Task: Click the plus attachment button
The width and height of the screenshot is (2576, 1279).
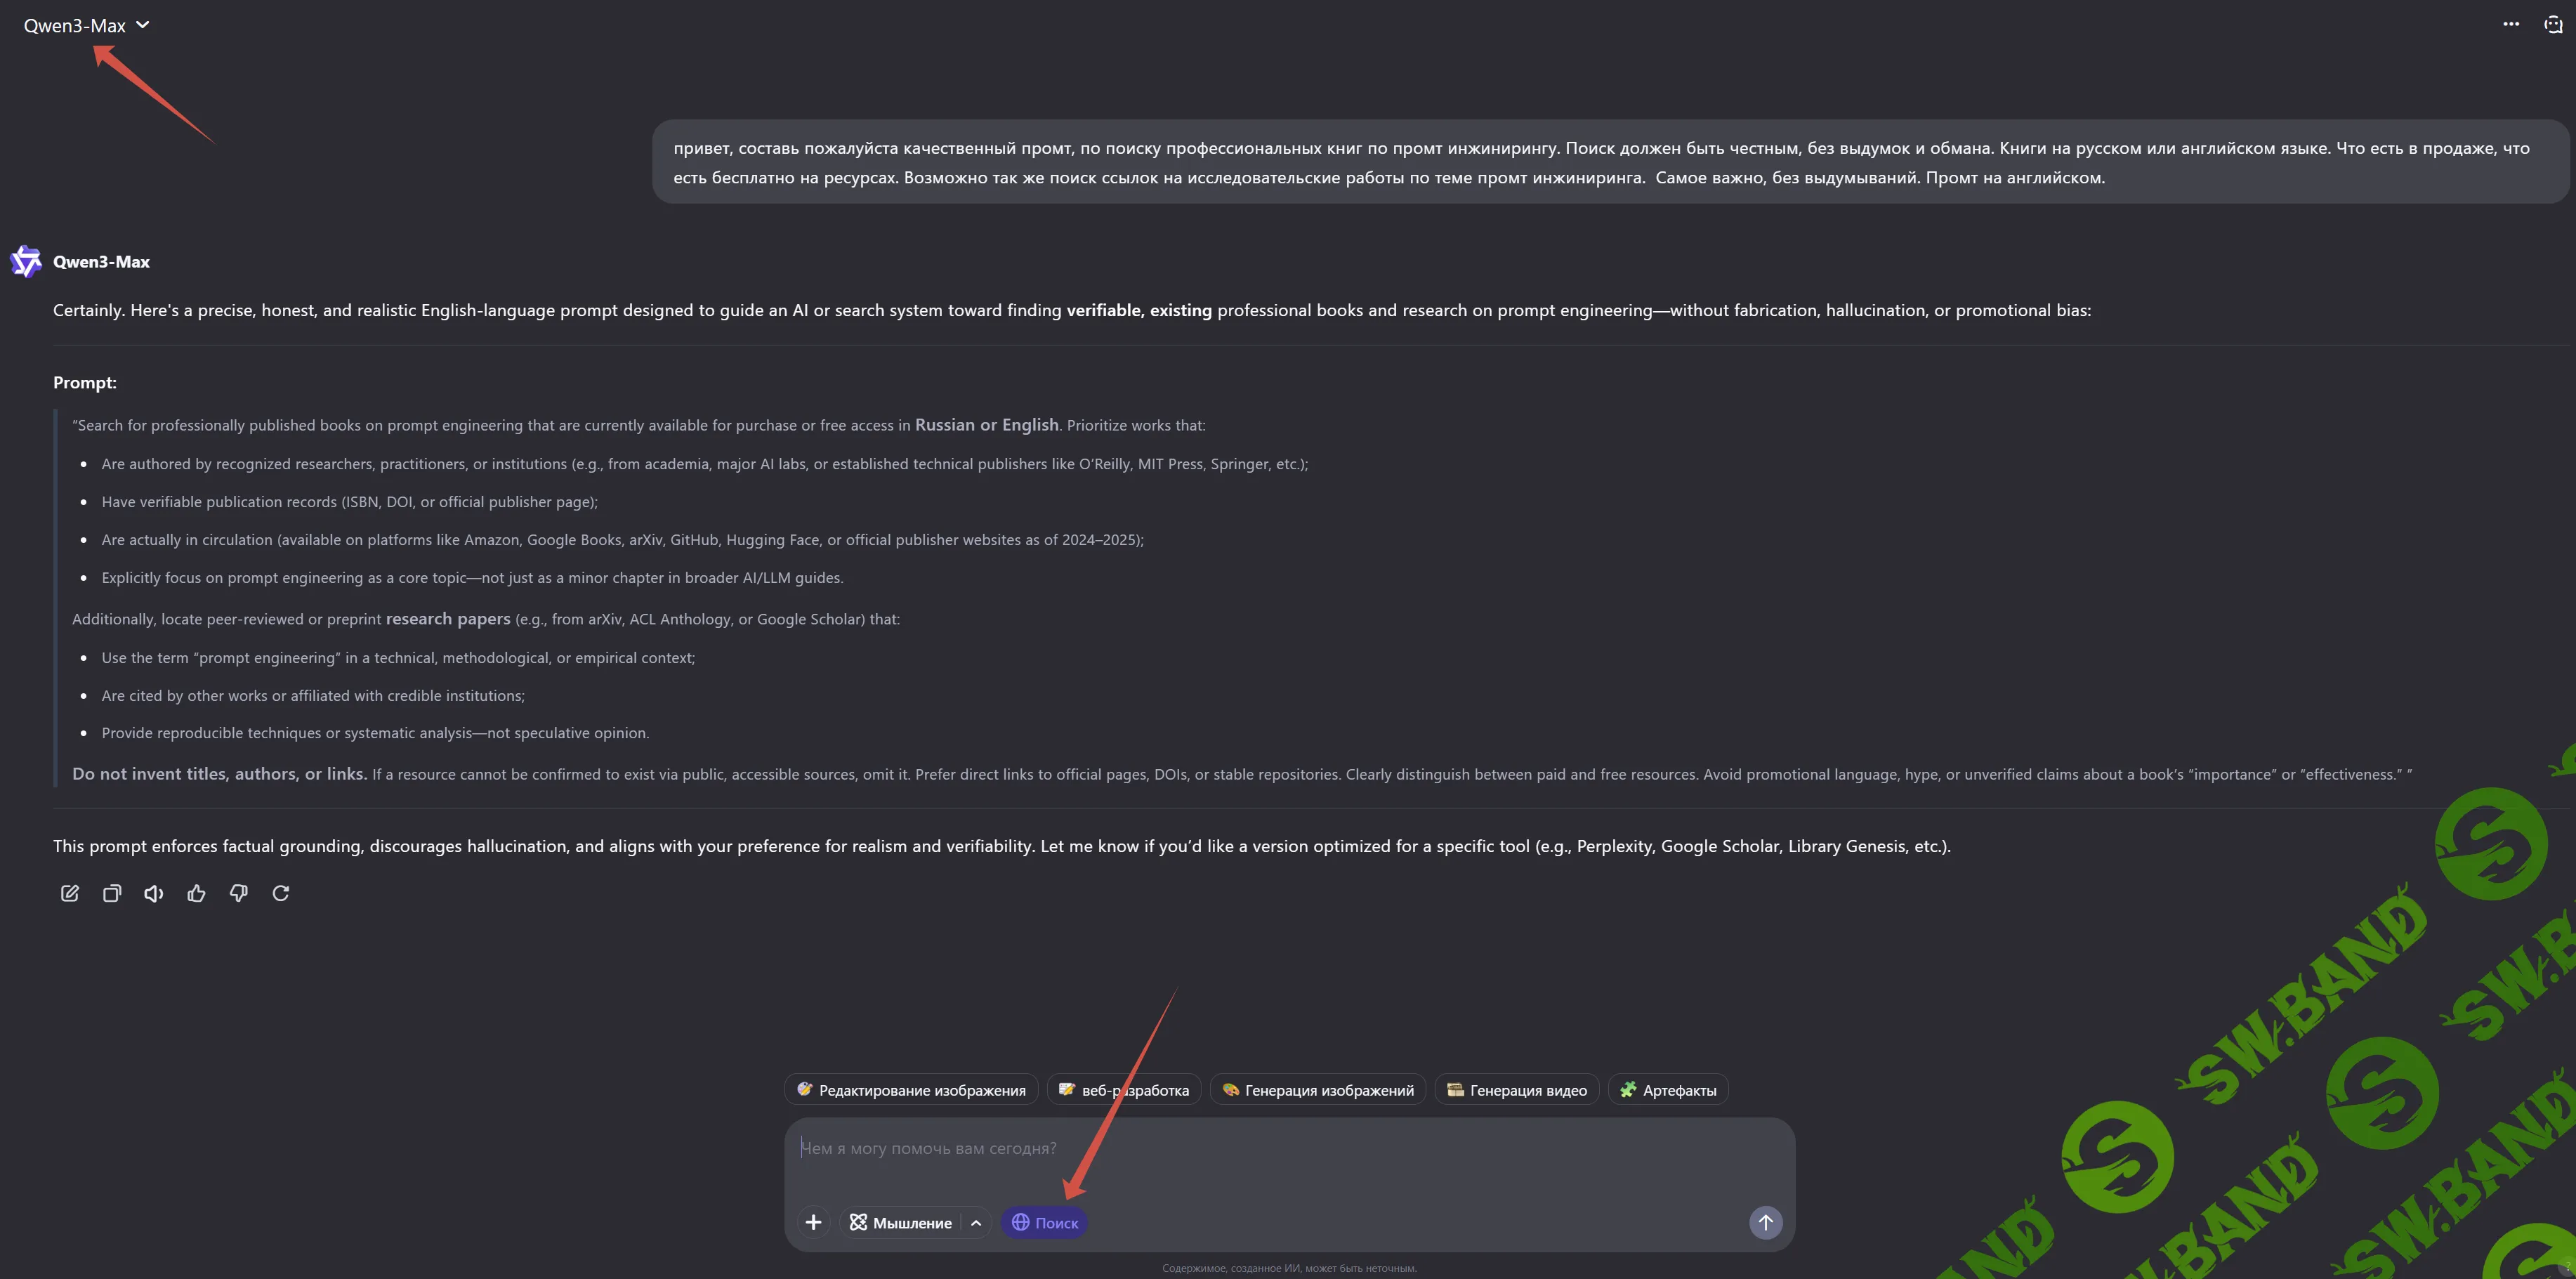Action: pos(813,1222)
